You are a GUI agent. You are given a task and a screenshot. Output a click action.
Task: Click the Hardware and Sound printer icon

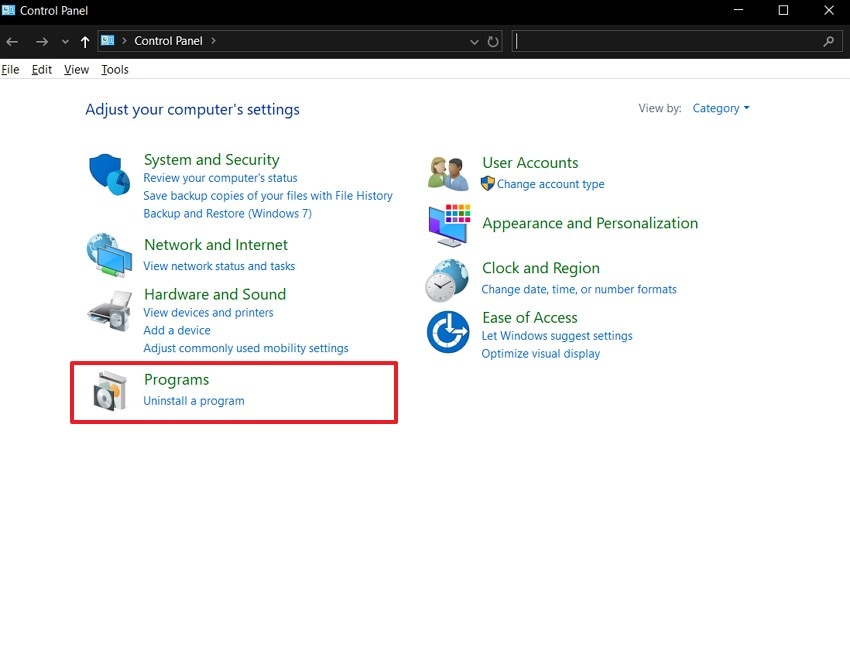(x=108, y=311)
